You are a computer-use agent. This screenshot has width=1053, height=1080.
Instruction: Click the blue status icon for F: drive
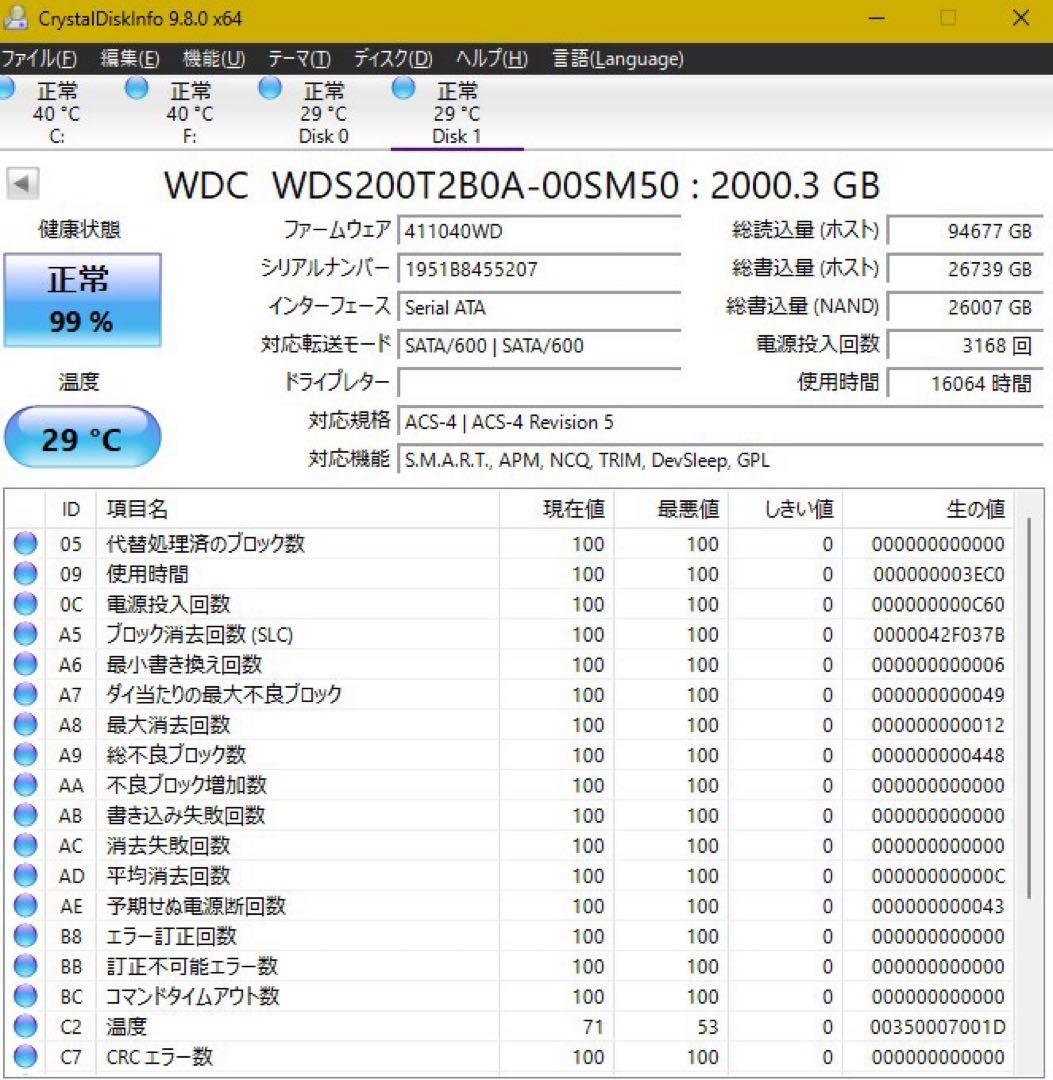(136, 89)
